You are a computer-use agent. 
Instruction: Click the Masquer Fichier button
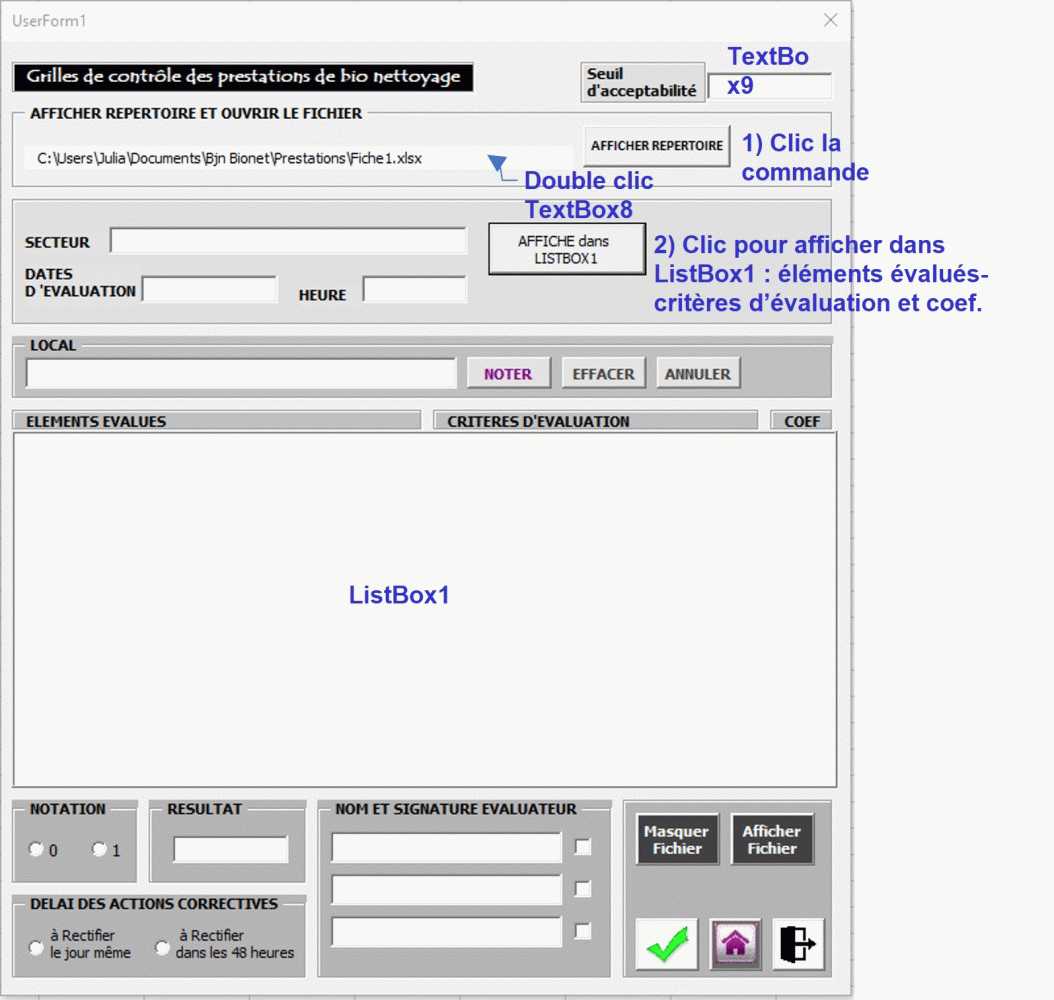pos(677,839)
